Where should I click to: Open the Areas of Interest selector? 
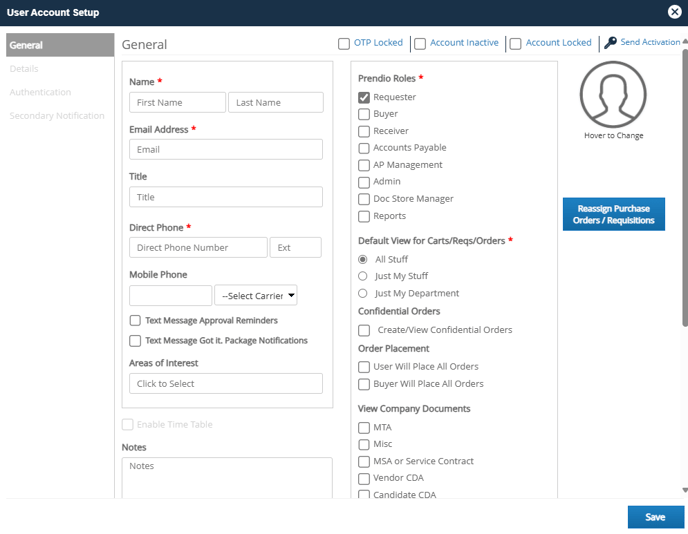(x=226, y=383)
